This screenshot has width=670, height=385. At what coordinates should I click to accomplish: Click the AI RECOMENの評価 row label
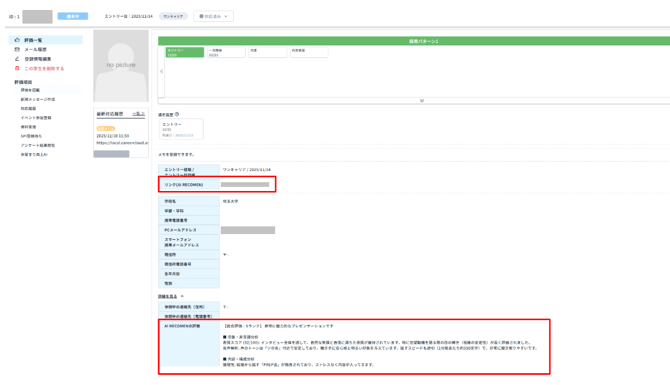click(182, 326)
